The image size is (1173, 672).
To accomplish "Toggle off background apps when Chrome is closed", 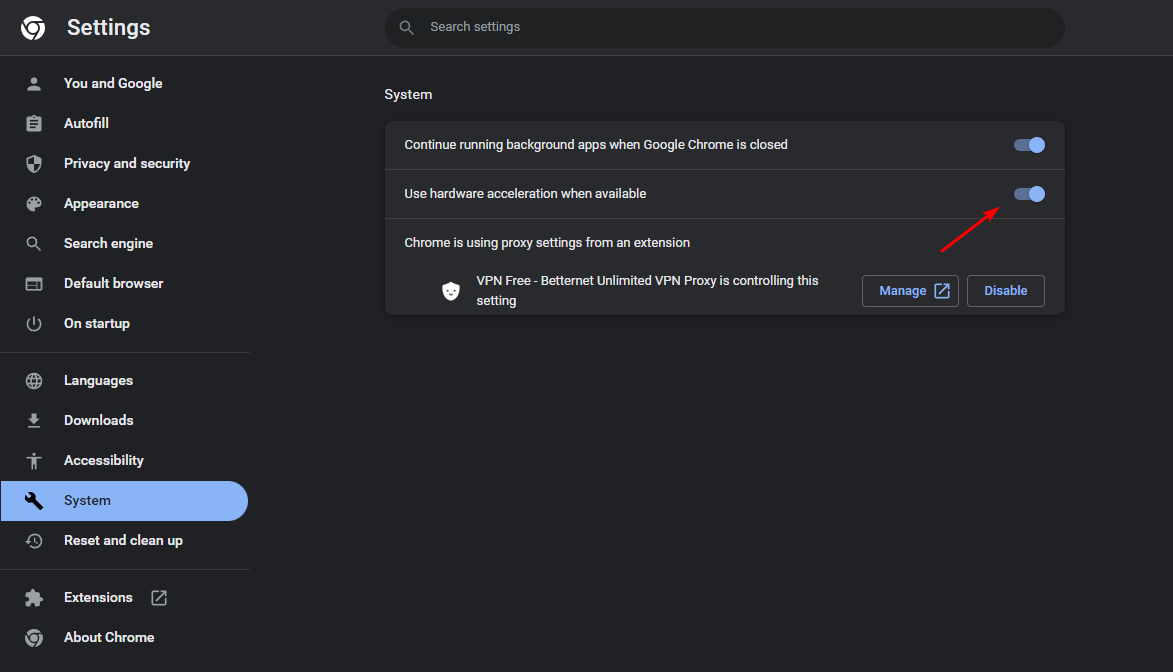I will click(1029, 145).
